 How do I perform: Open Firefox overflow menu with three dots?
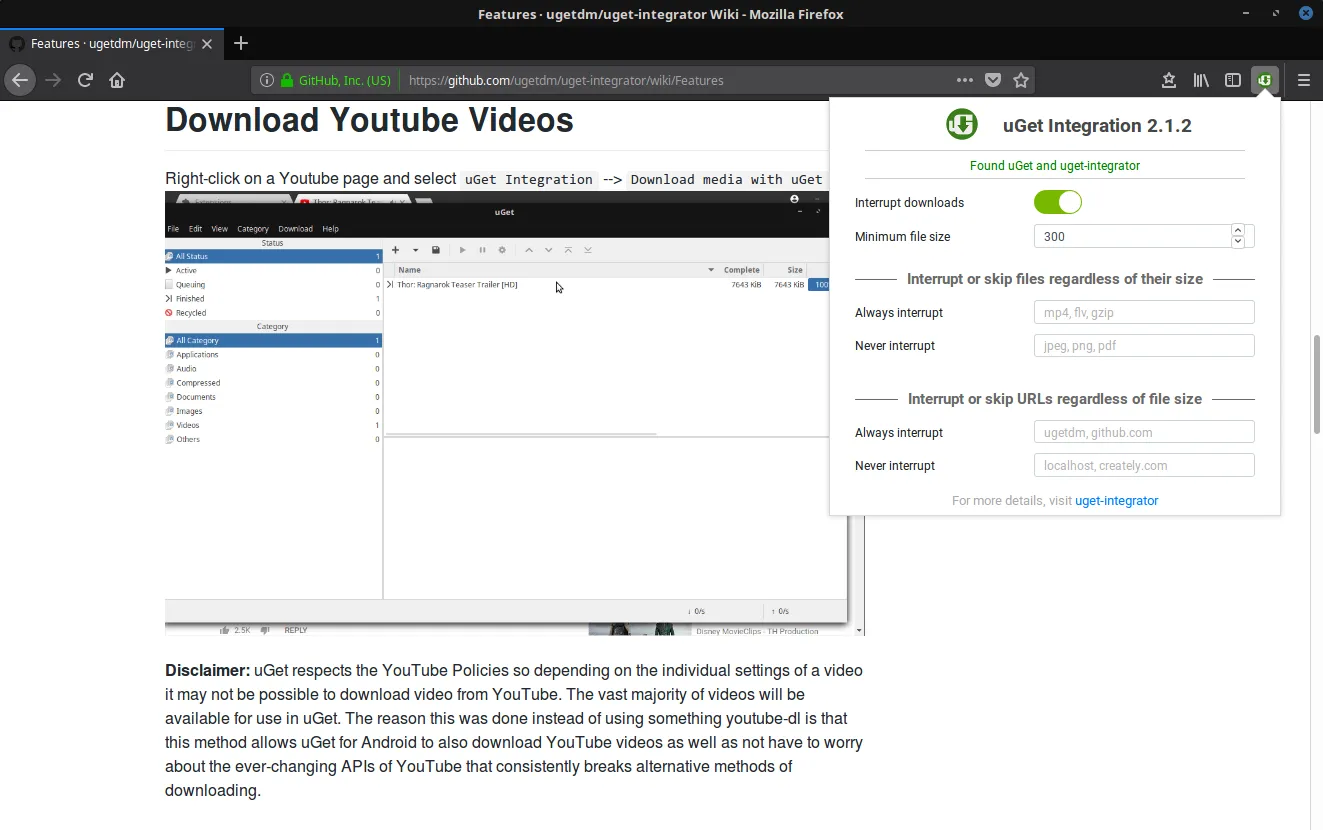tap(964, 79)
